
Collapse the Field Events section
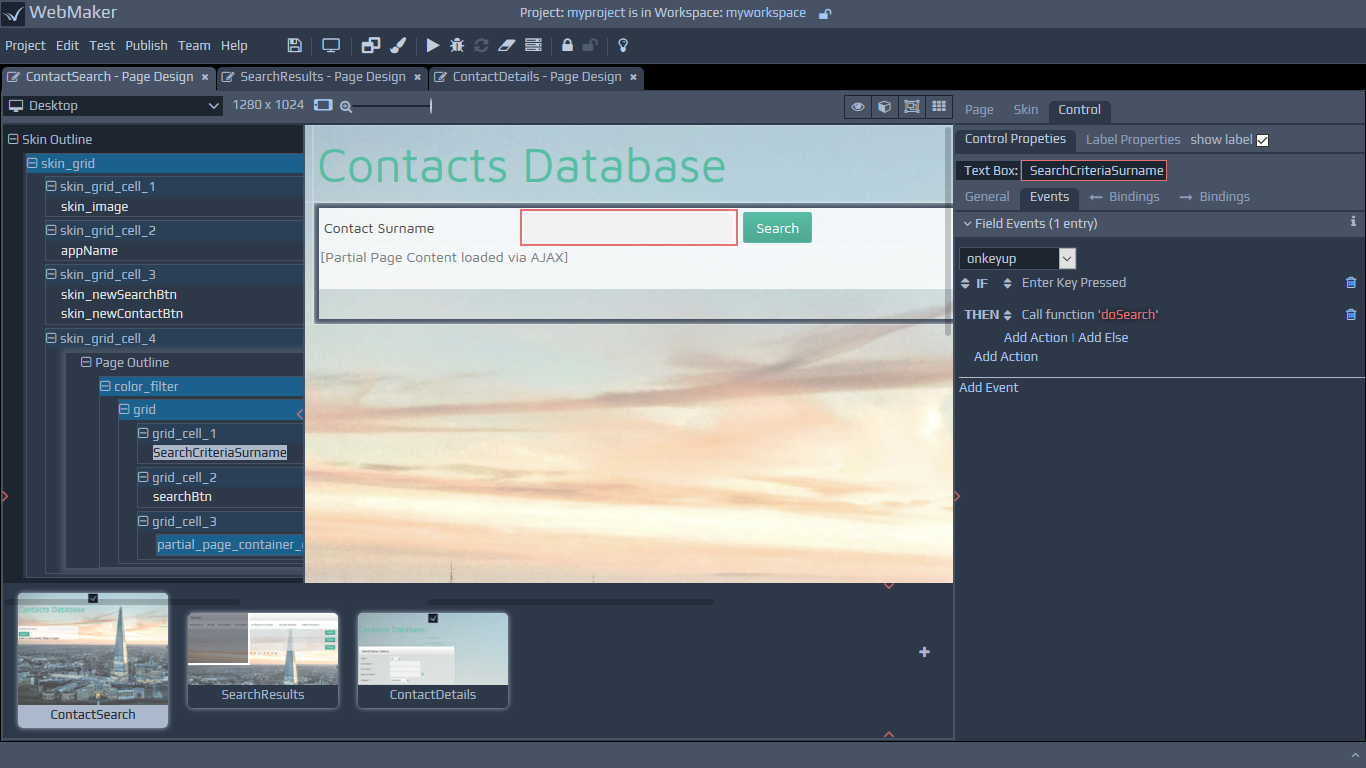click(x=967, y=224)
